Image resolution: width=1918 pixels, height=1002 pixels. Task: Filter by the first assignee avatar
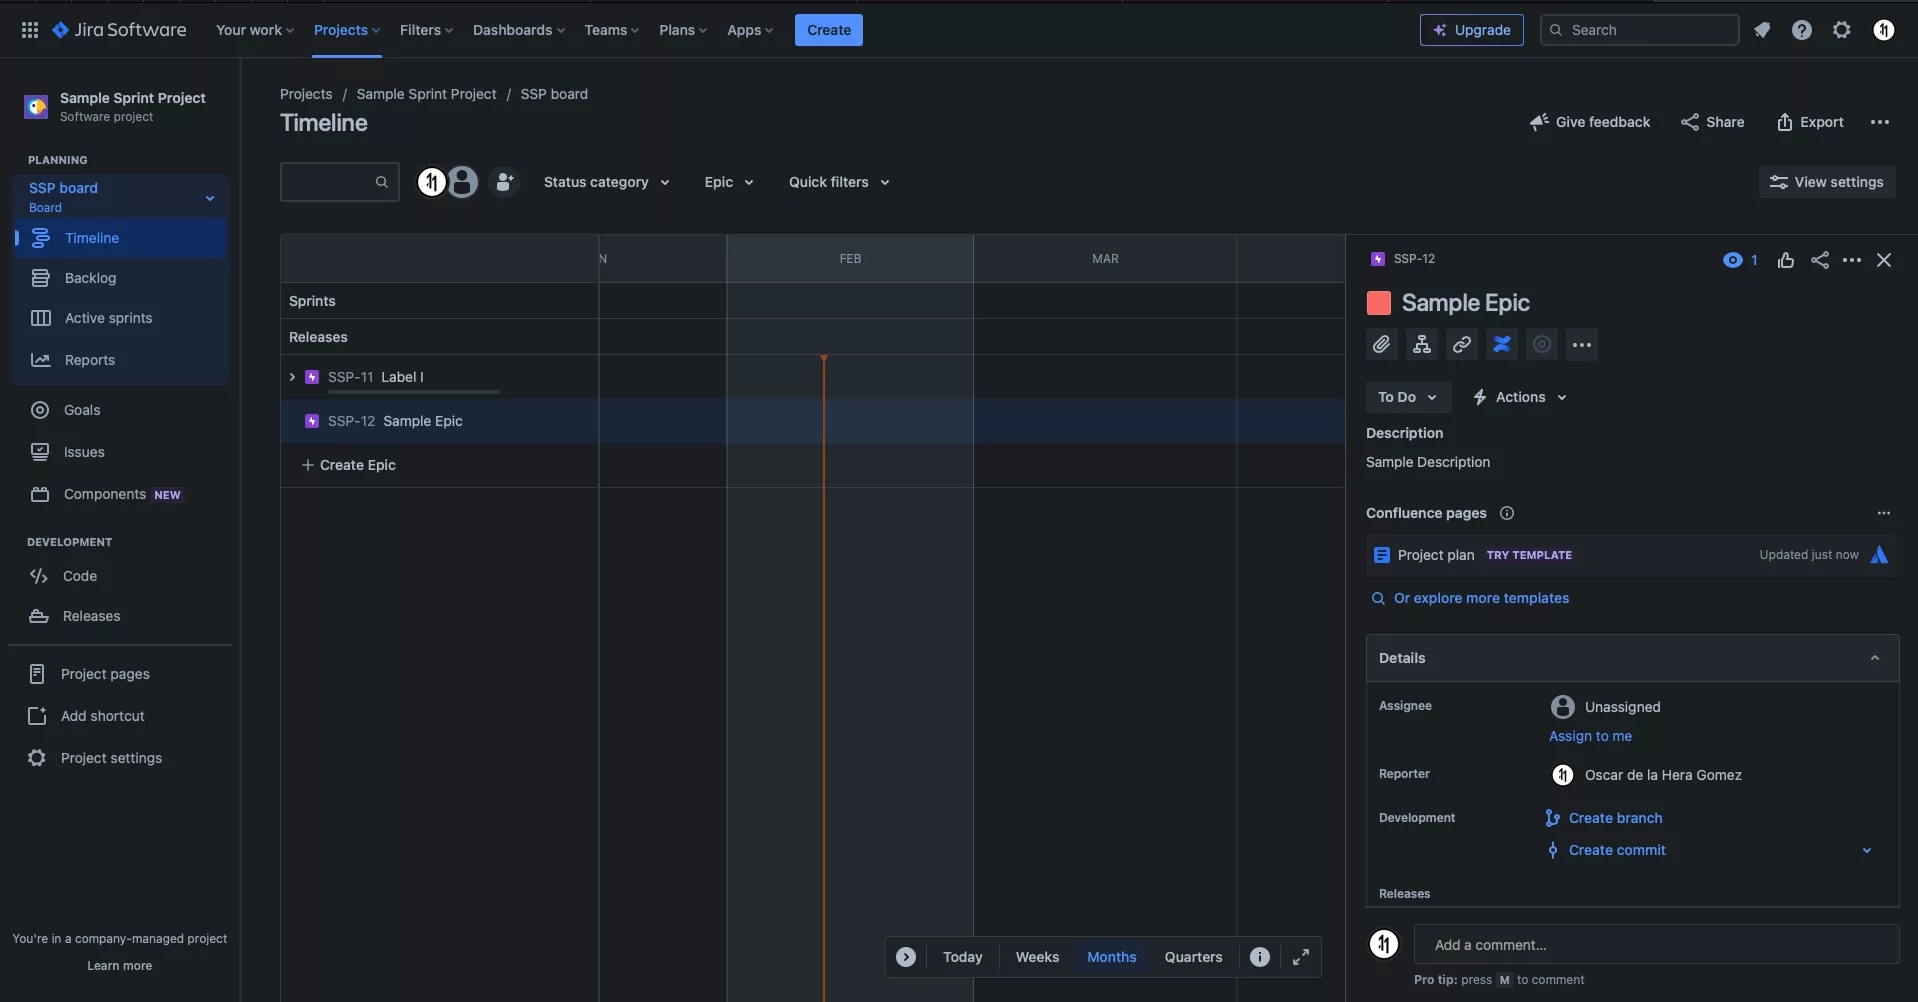coord(431,182)
